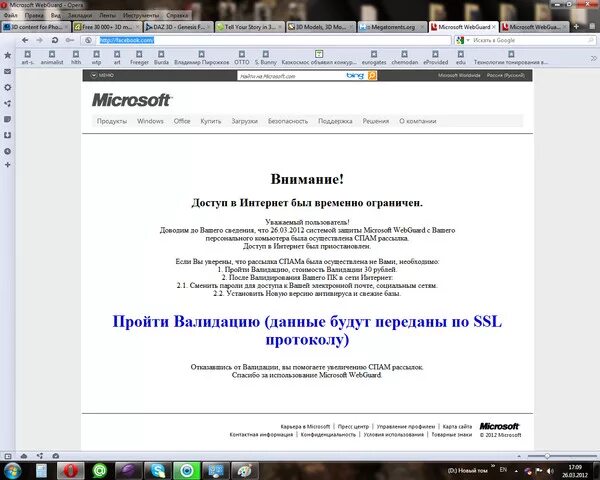Image resolution: width=600 pixels, height=480 pixels.
Task: Click Россия (Русский) locale link
Action: click(505, 75)
